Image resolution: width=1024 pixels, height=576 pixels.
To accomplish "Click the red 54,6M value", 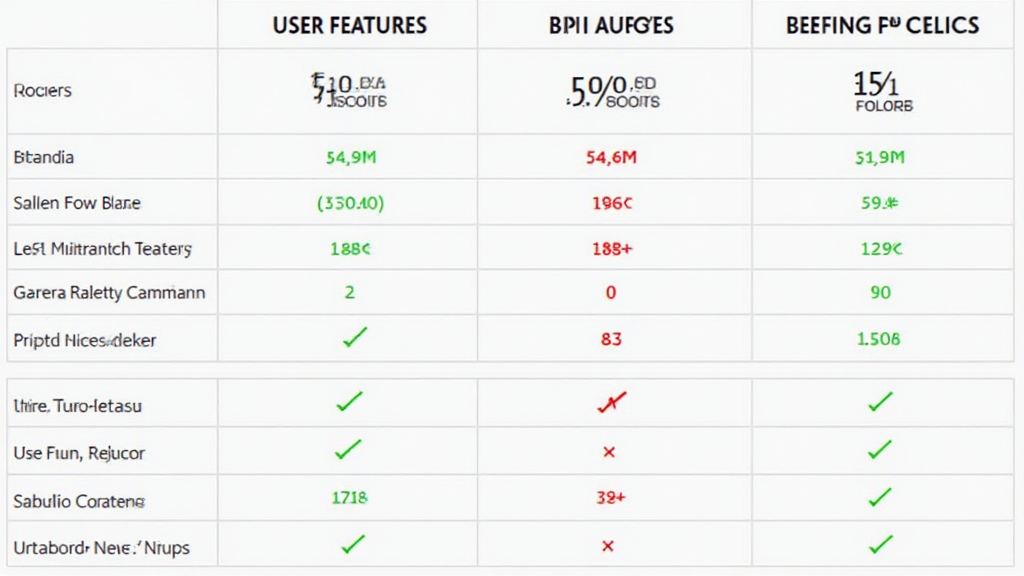I will click(x=609, y=157).
